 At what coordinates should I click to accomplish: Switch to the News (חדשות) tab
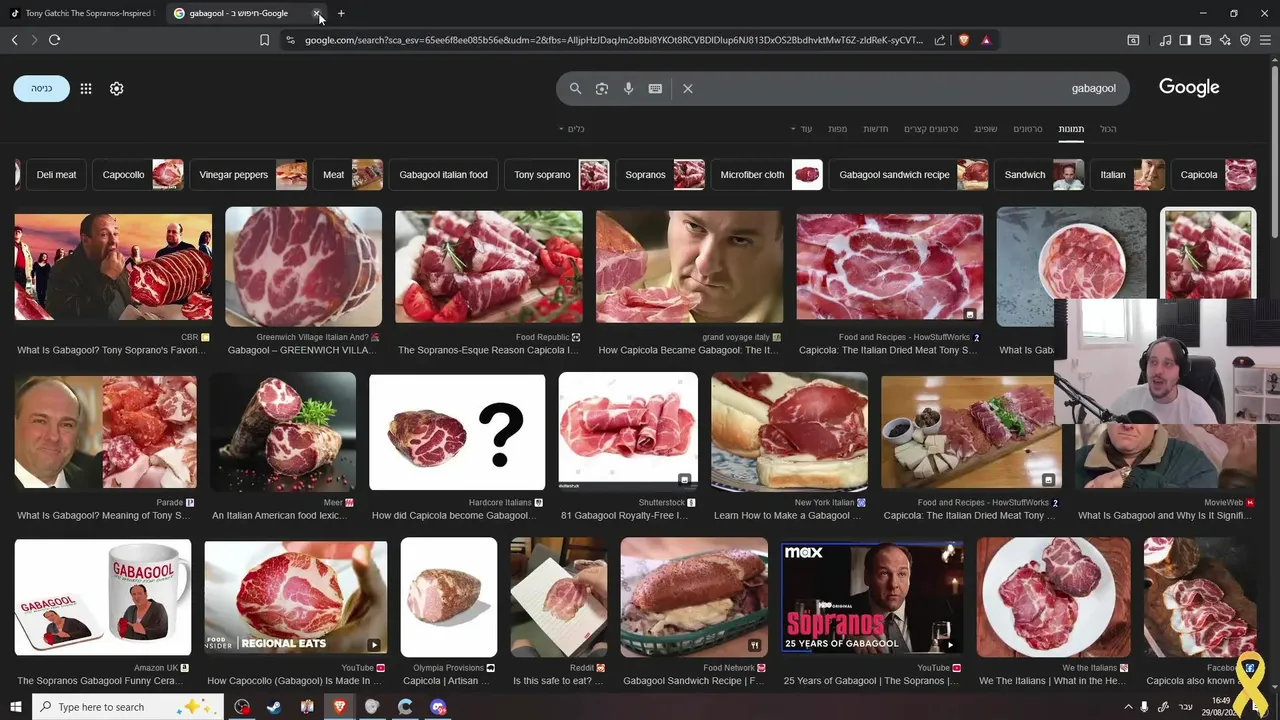point(876,129)
